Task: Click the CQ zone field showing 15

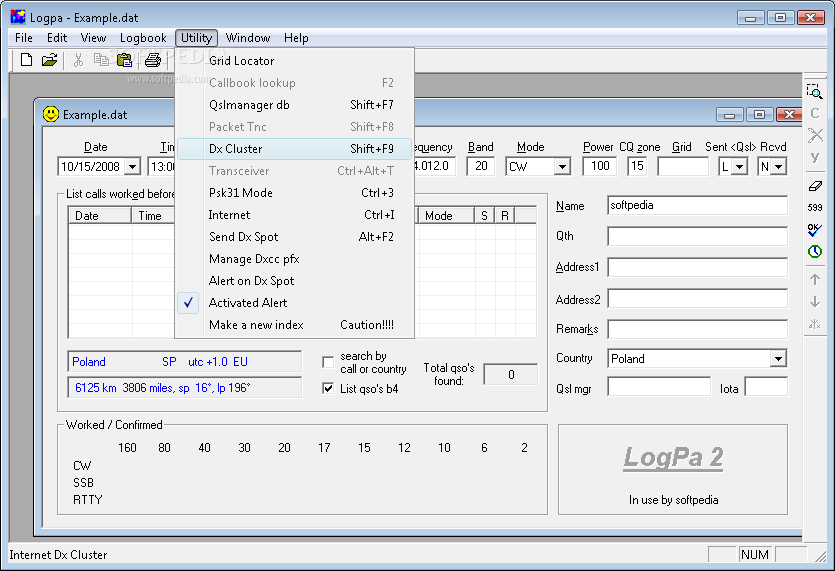Action: point(637,166)
